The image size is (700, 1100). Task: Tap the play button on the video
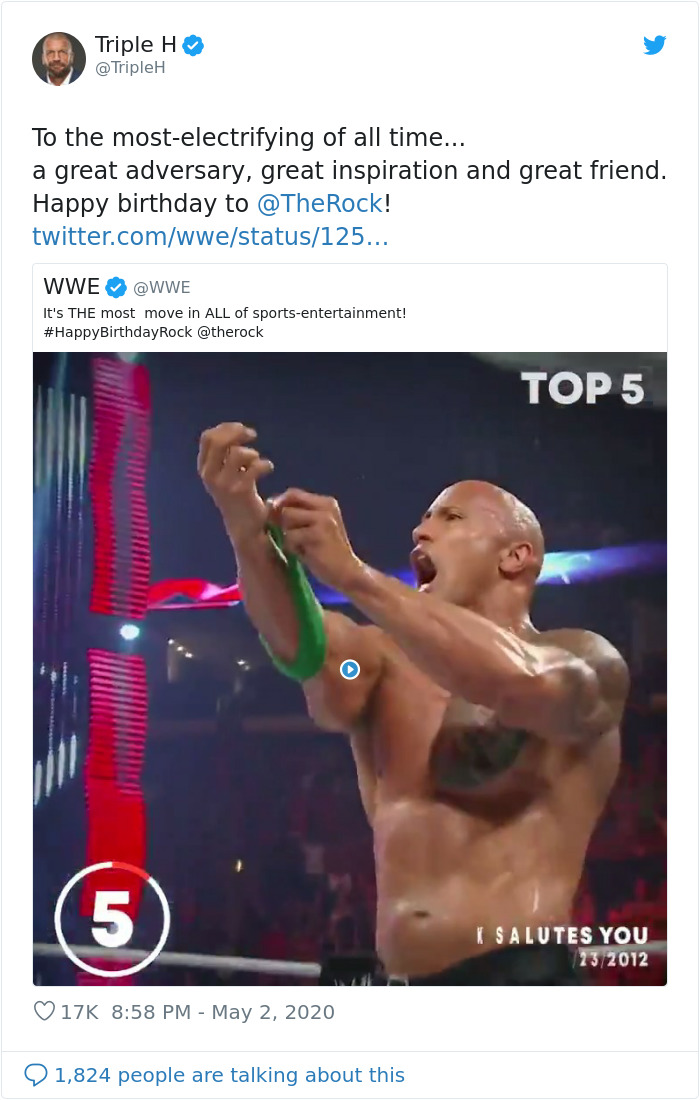[349, 670]
